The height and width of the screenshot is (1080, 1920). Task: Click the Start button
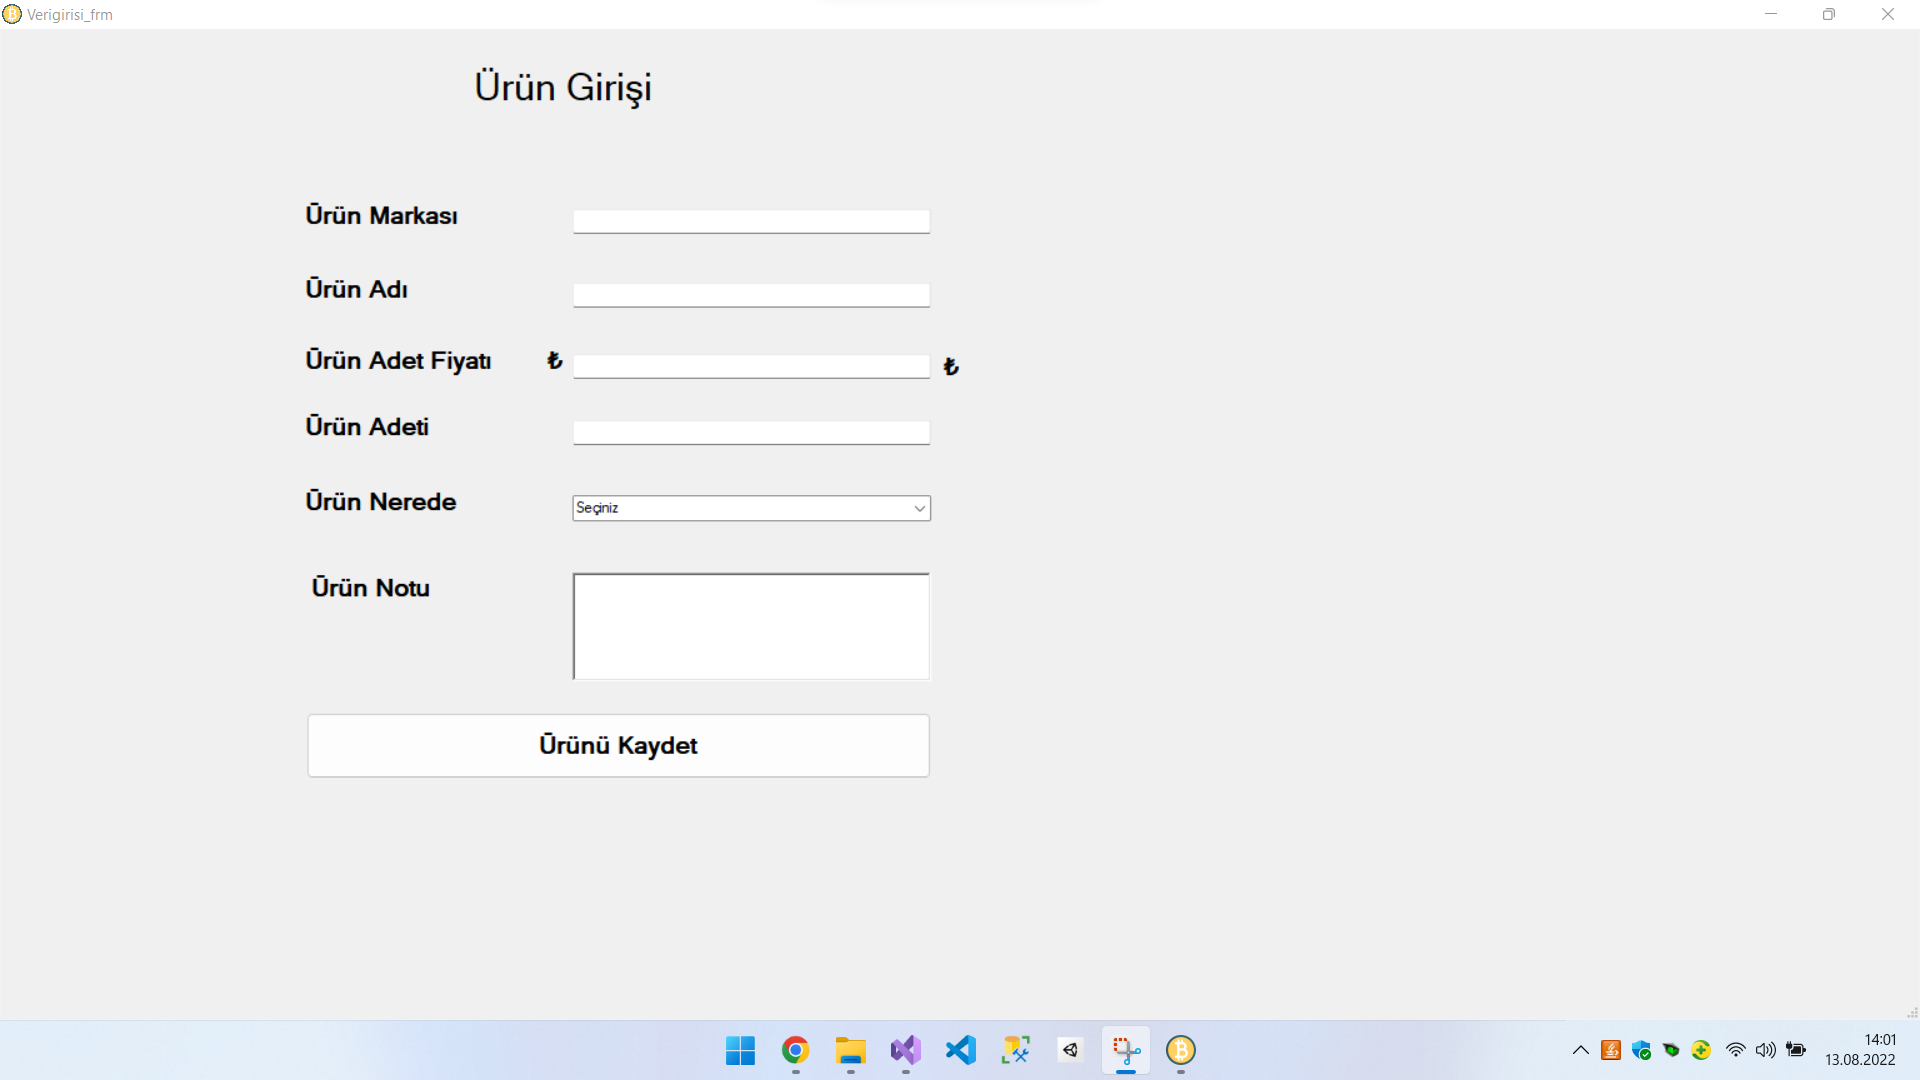coord(740,1051)
